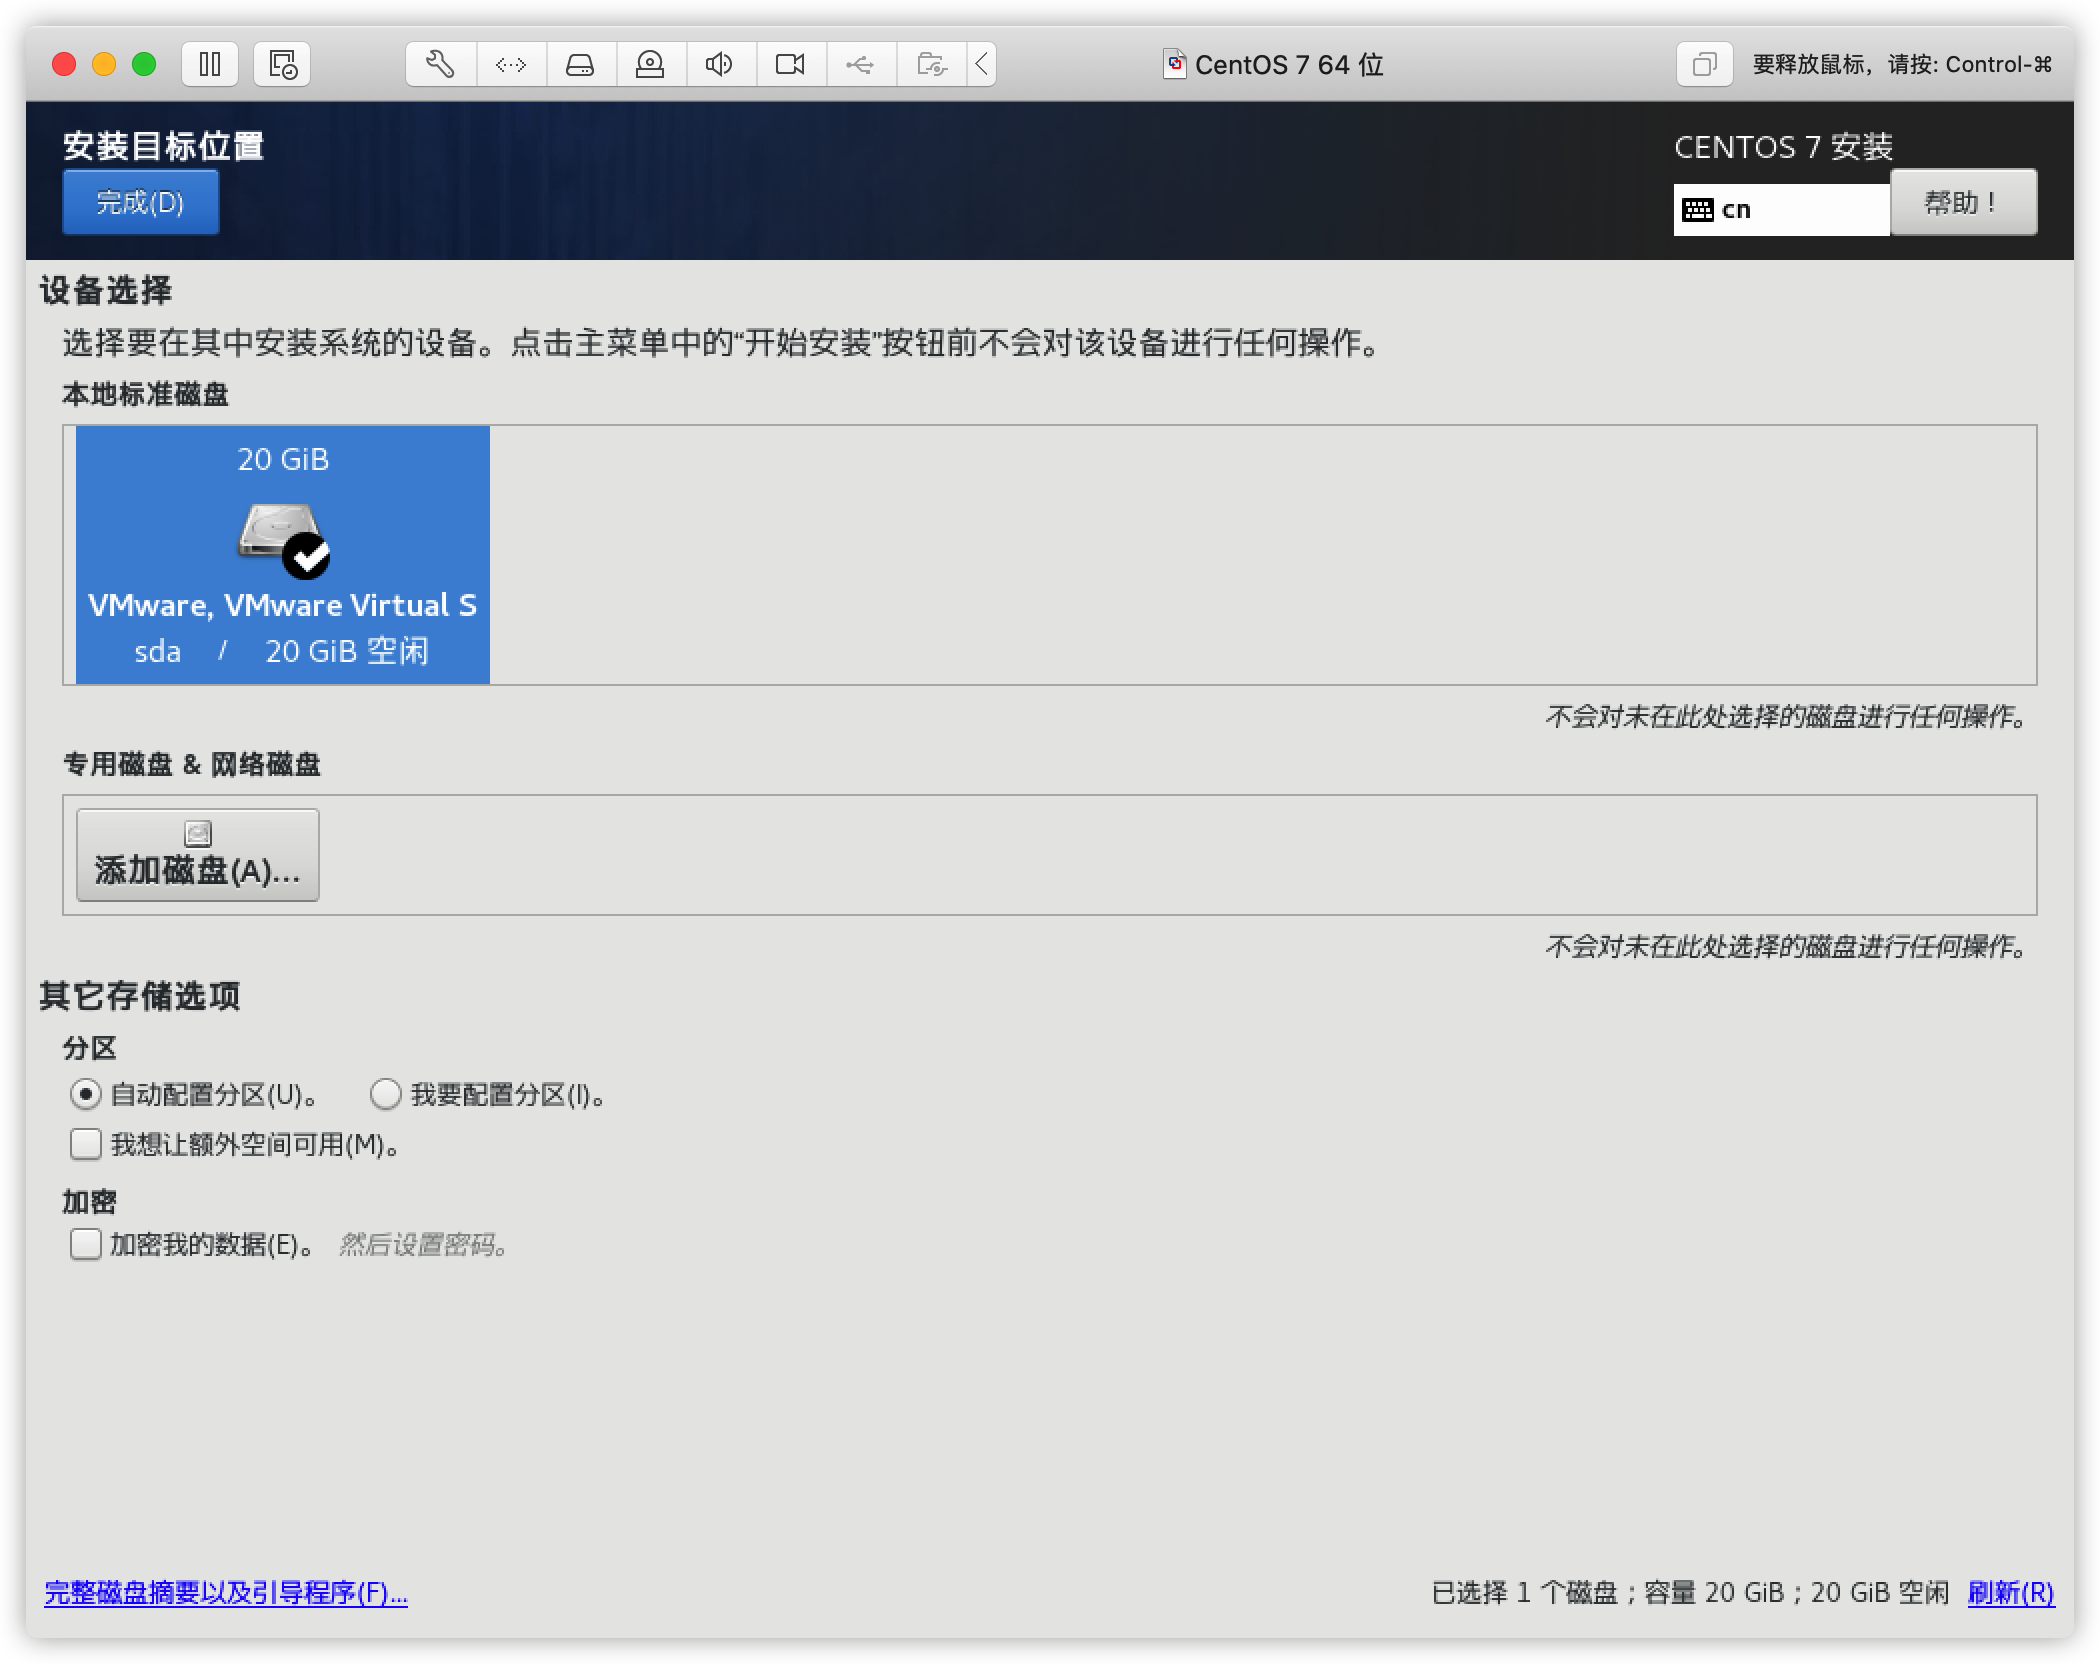Enable 我想让额外空间可用 checkbox
2100x1664 pixels.
tap(86, 1144)
